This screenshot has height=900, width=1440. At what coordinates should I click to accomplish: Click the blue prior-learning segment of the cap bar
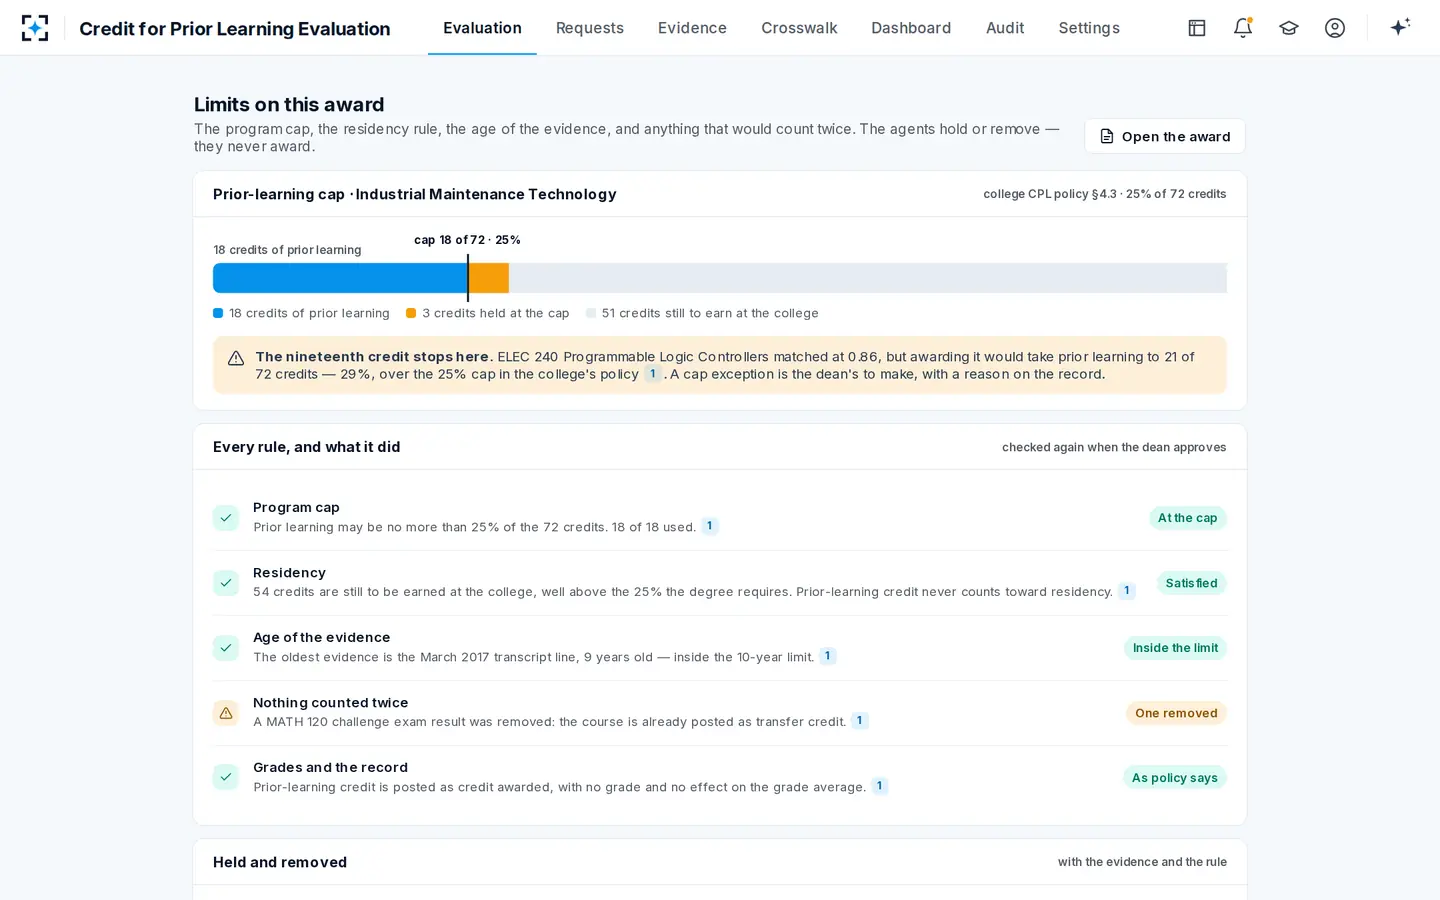340,278
